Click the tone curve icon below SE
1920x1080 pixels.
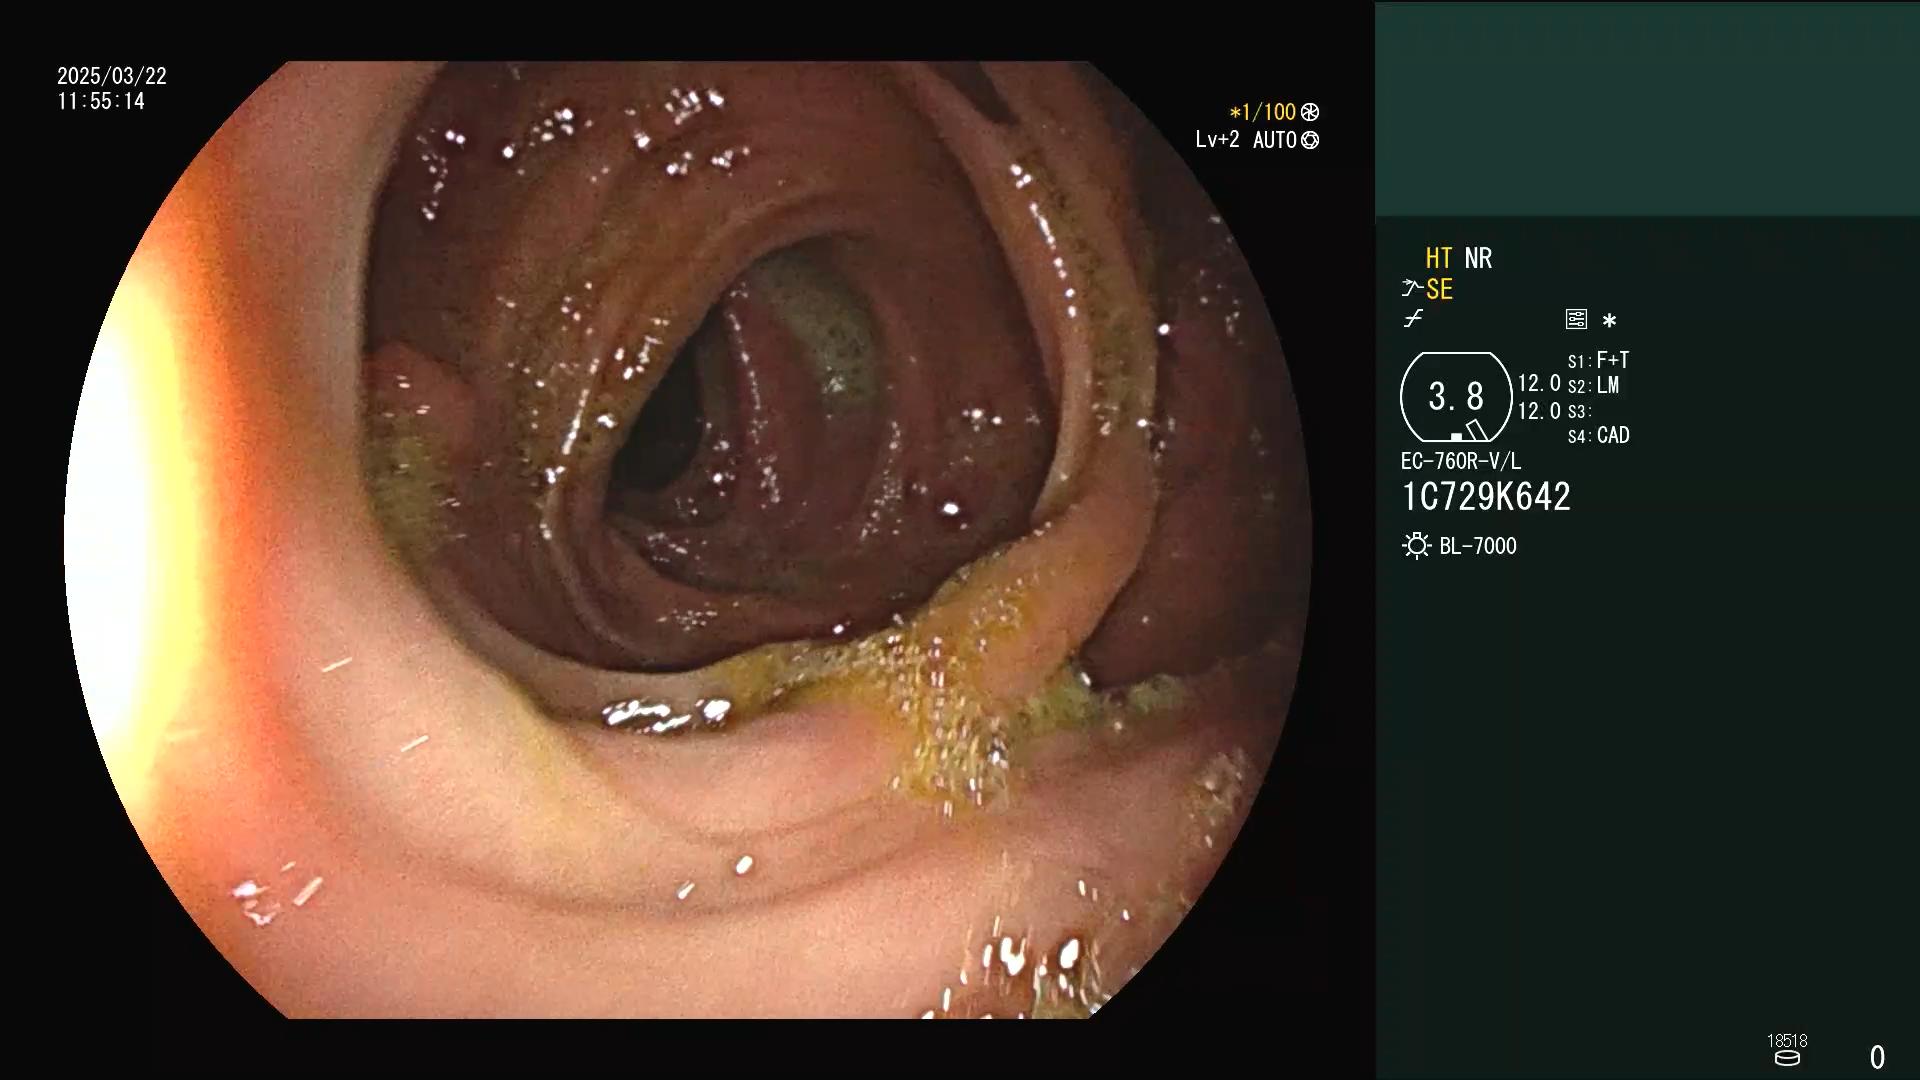1412,319
